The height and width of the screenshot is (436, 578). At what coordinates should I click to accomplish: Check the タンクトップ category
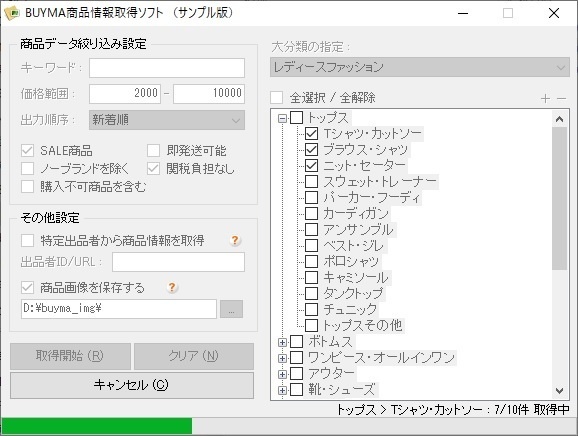tap(311, 293)
